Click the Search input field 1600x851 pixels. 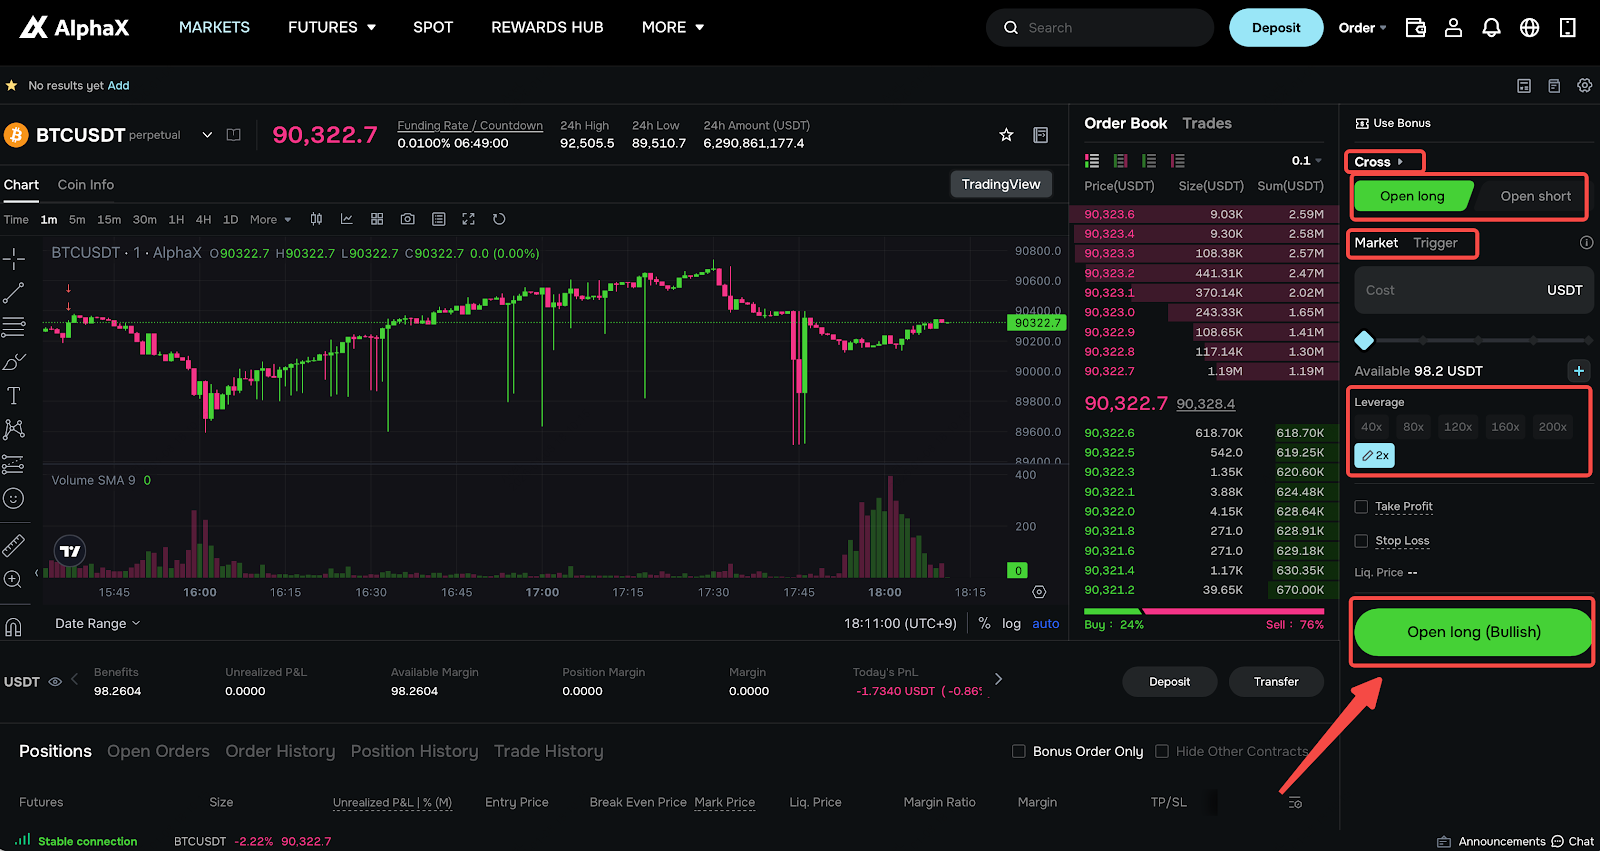1100,28
